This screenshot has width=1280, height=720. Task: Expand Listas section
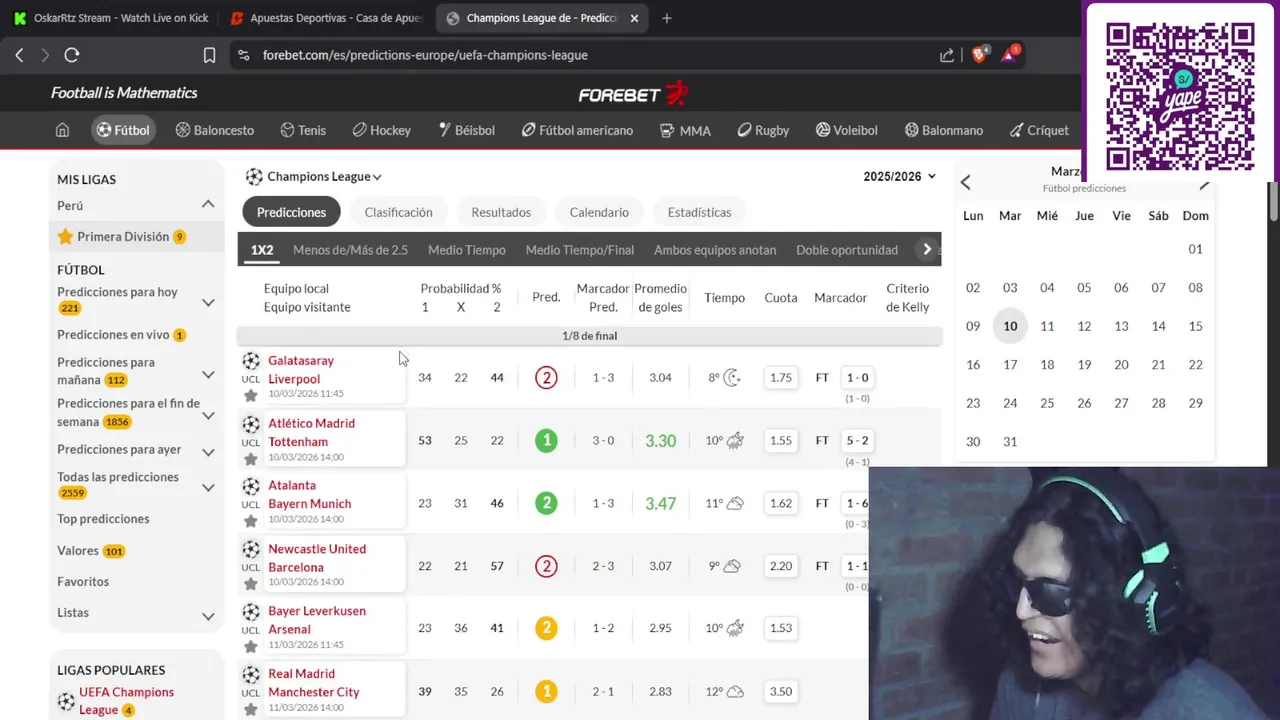point(208,617)
